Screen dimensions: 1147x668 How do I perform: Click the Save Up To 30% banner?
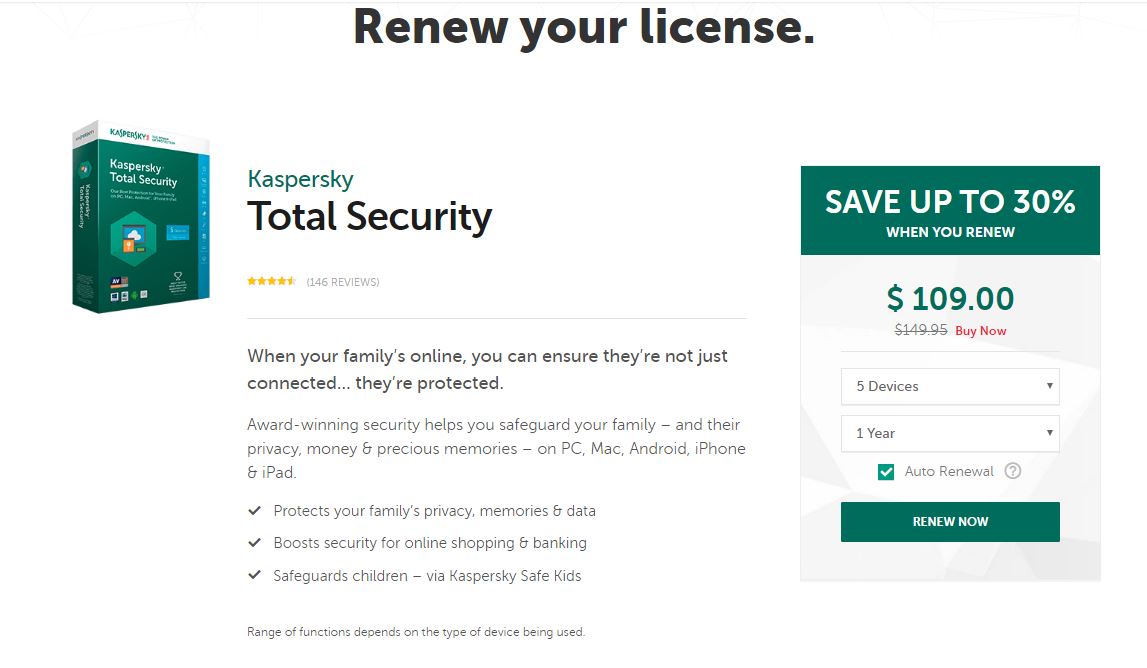[950, 211]
